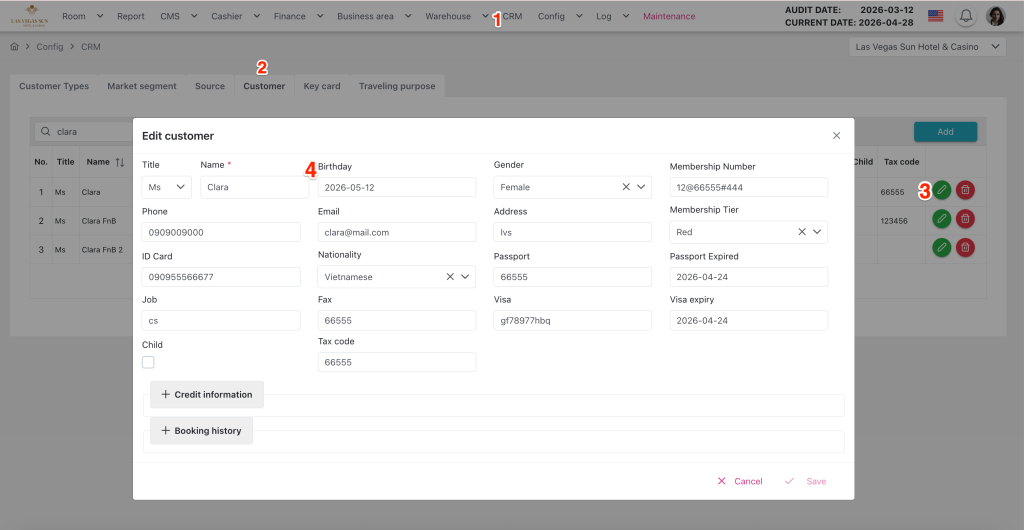Switch to the Key card tab
The width and height of the screenshot is (1024, 530).
[x=322, y=86]
